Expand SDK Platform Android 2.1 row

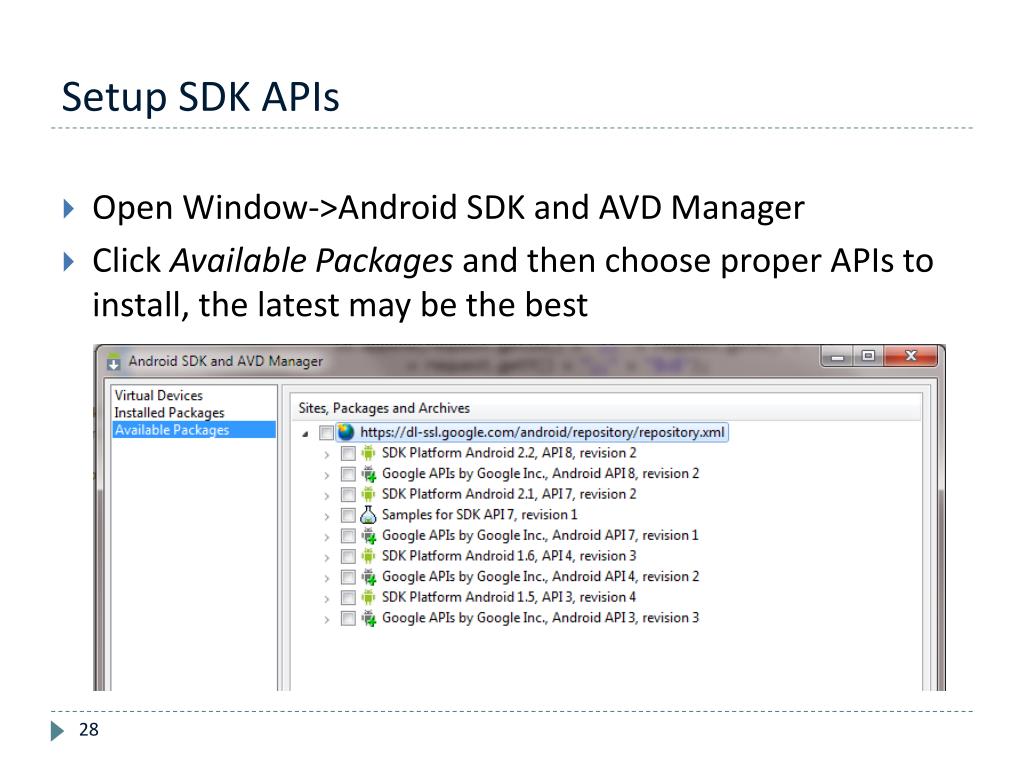point(327,496)
